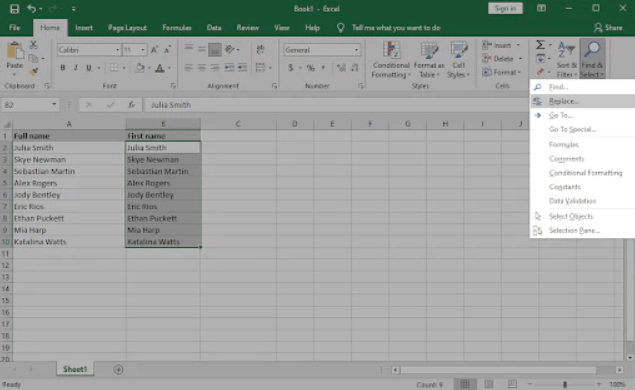Click the AutoSum sigma icon
Image resolution: width=635 pixels, height=390 pixels.
point(540,45)
